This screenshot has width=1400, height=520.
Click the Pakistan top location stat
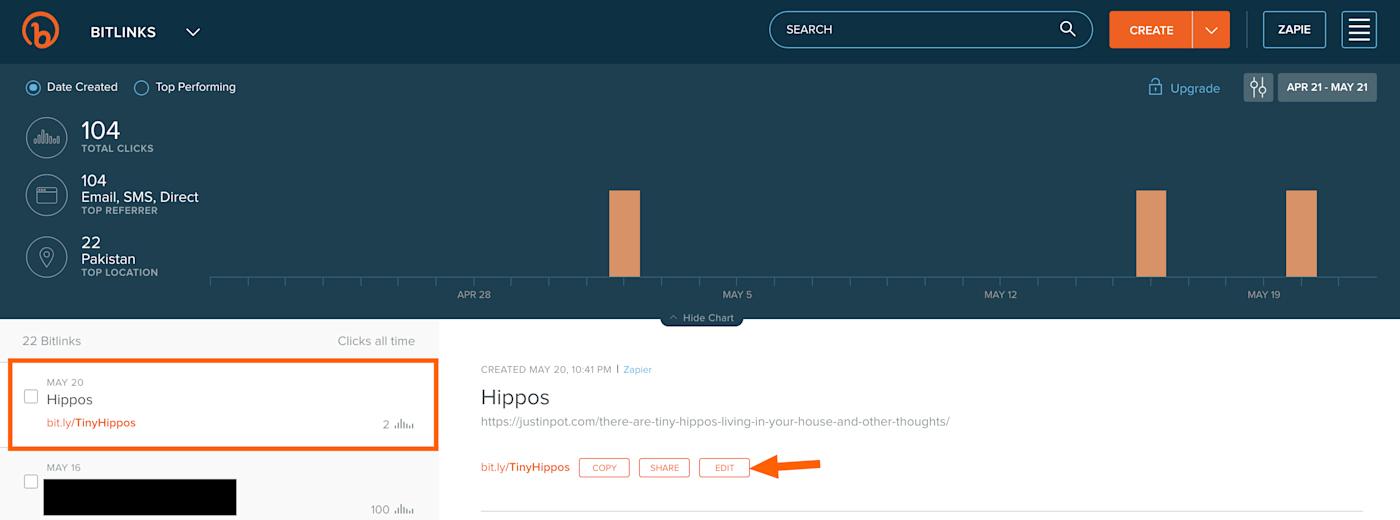[120, 257]
